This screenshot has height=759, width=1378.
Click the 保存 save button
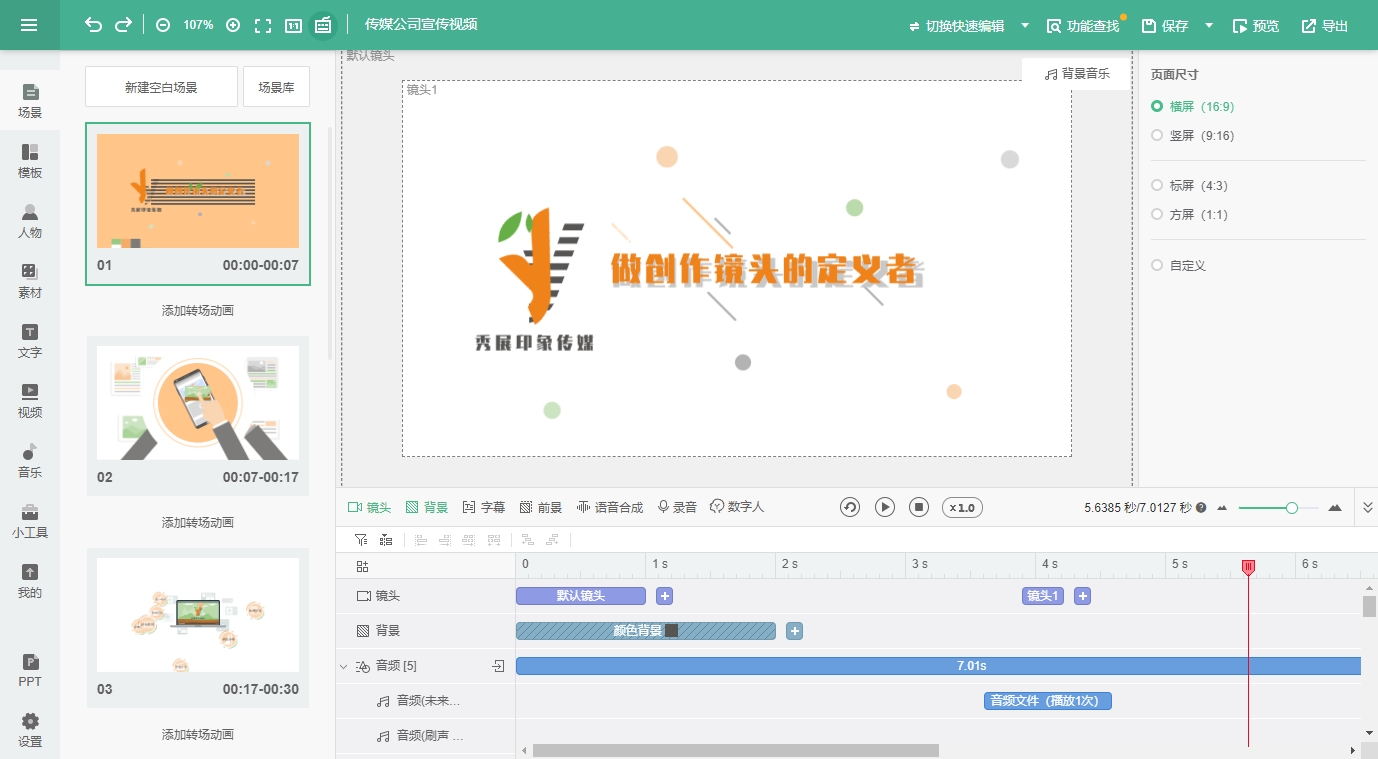(x=1165, y=26)
